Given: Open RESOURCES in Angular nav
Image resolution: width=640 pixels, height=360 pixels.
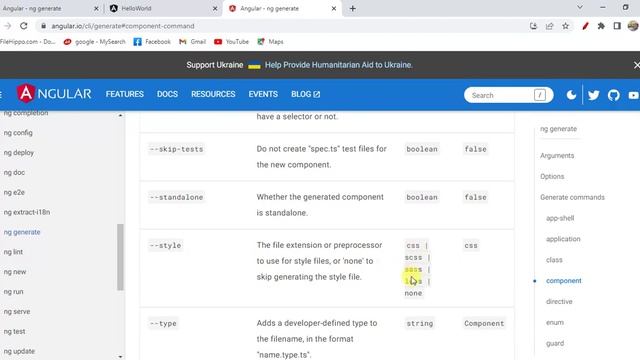Looking at the screenshot, I should tap(213, 94).
